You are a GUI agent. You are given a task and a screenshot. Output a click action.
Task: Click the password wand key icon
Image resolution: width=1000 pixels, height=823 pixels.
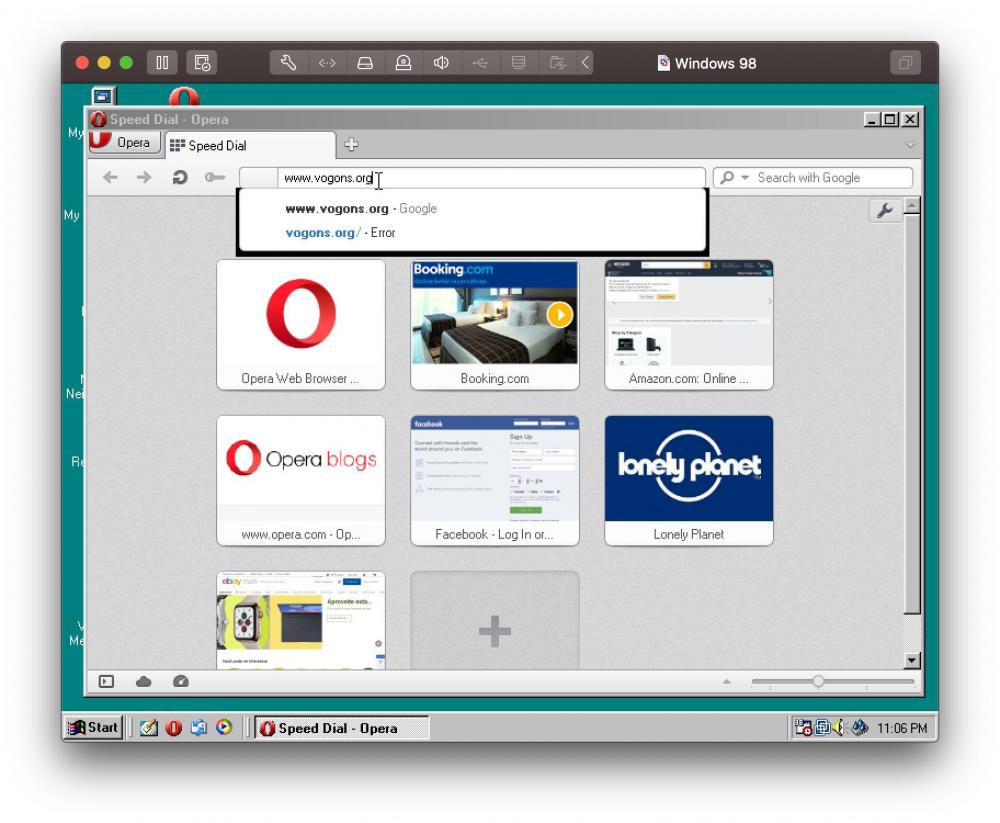point(214,178)
